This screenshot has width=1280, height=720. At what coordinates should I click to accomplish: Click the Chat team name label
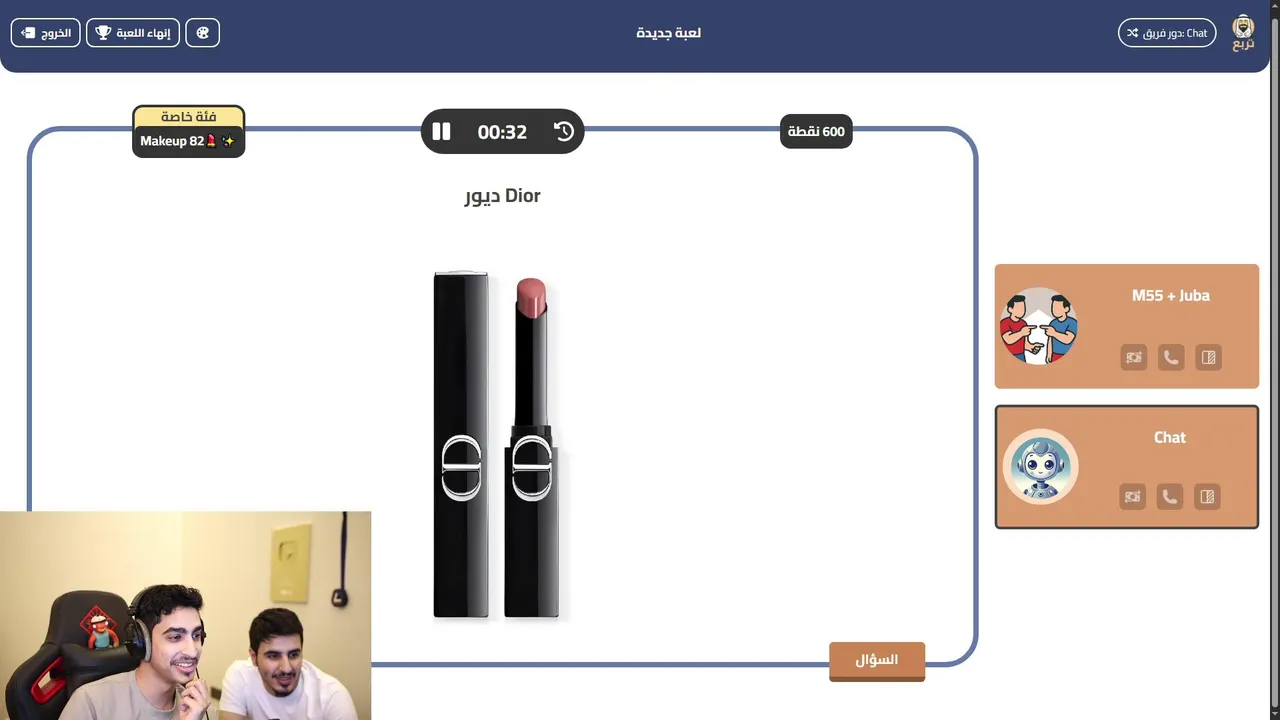(x=1169, y=437)
